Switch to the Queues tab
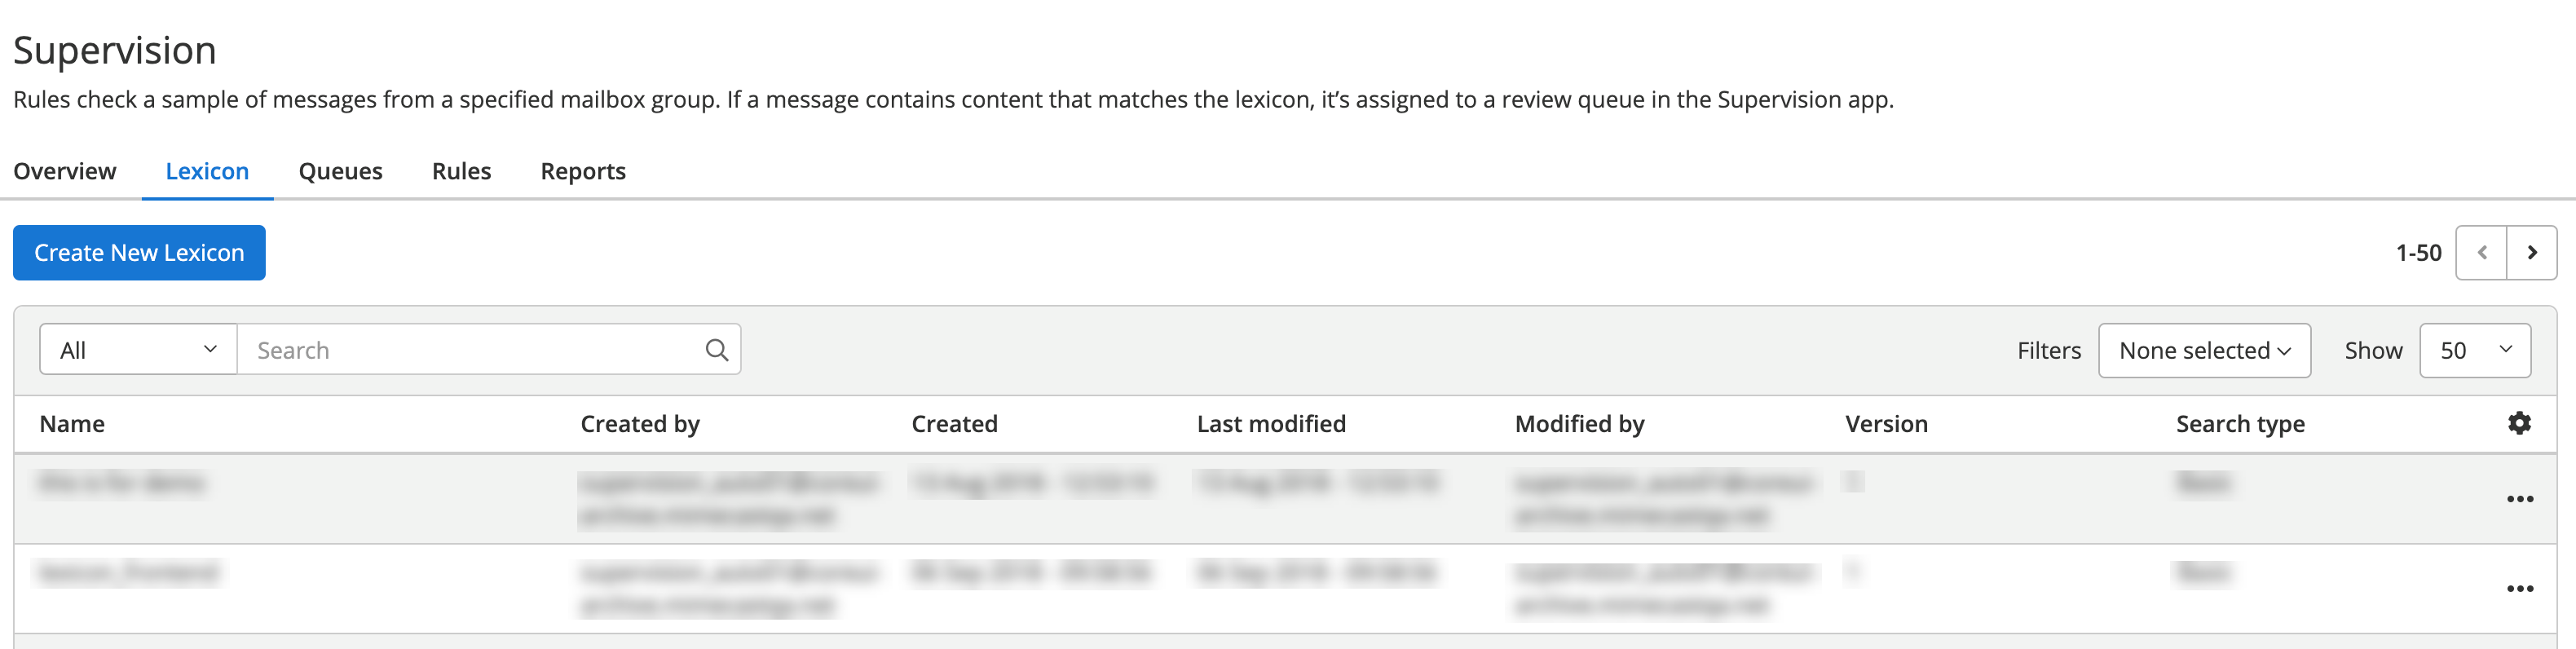 coord(340,171)
